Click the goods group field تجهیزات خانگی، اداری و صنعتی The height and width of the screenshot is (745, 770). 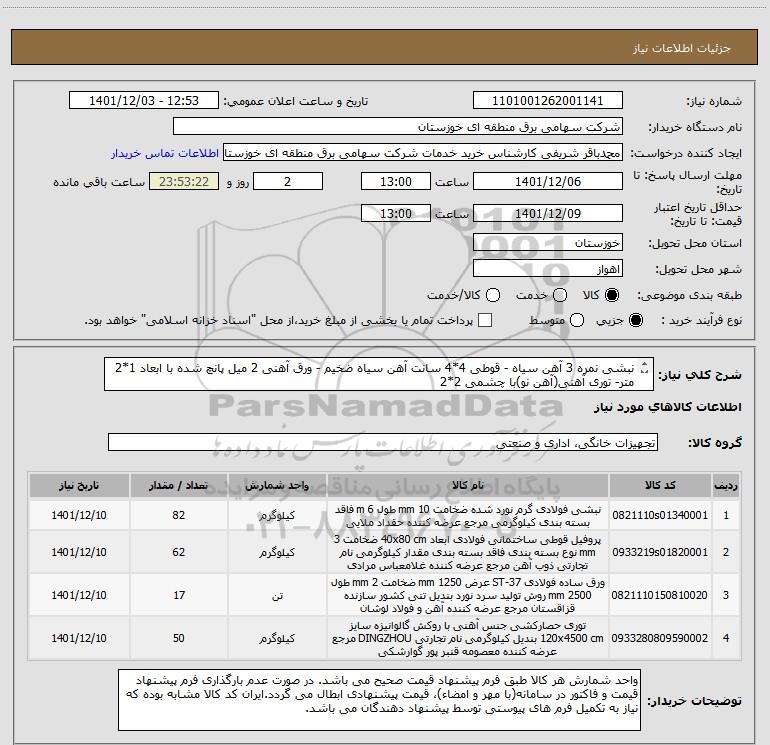coord(383,442)
